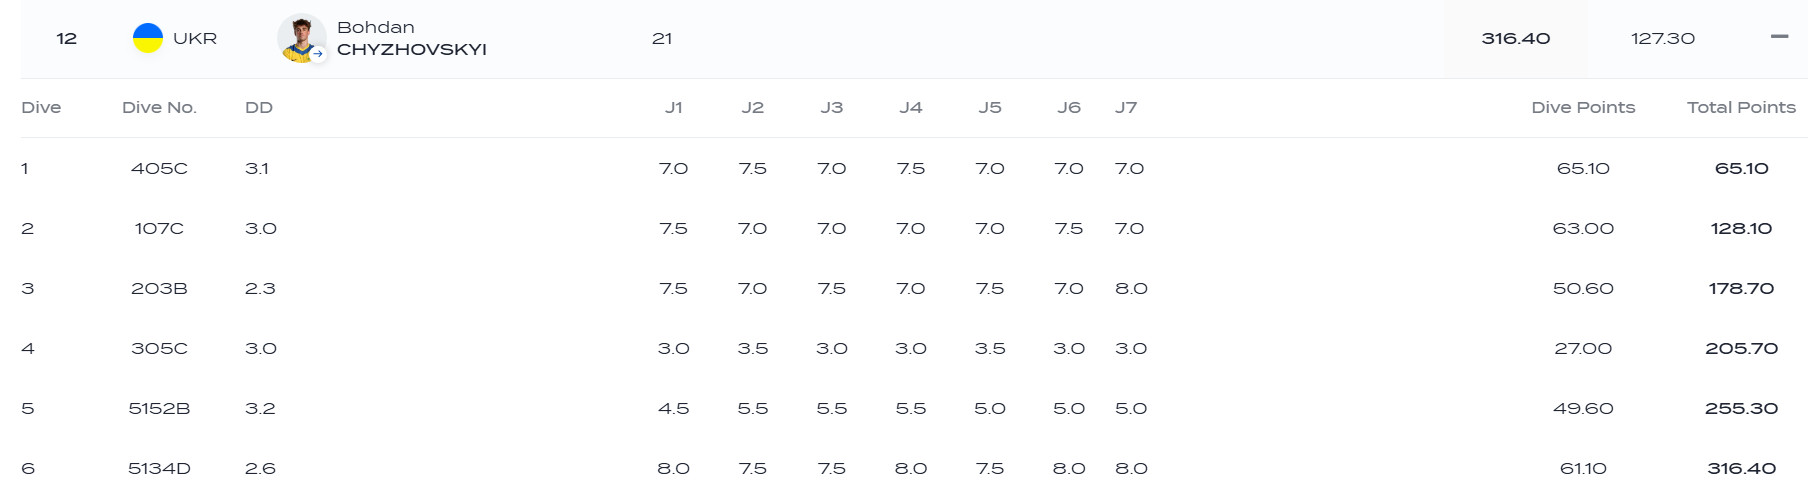Click the arrow badge on athlete photo
Viewport: 1808px width, 499px height.
318,55
